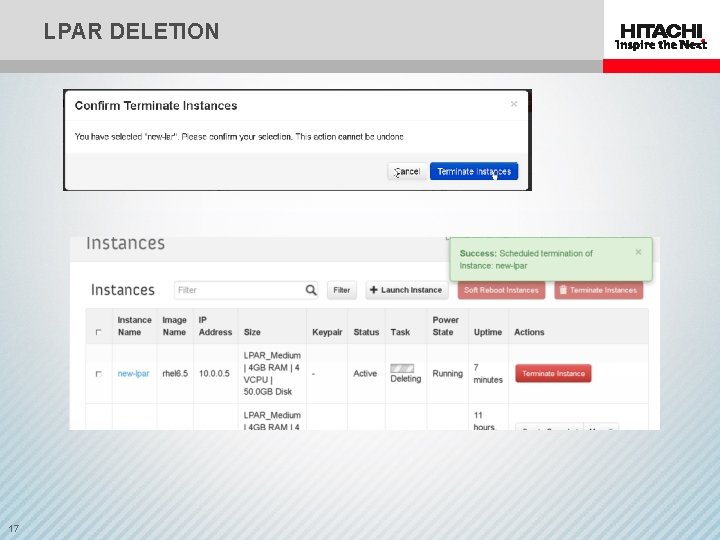Click the trash icon on Terminate Instances
The width and height of the screenshot is (720, 540).
pyautogui.click(x=563, y=290)
